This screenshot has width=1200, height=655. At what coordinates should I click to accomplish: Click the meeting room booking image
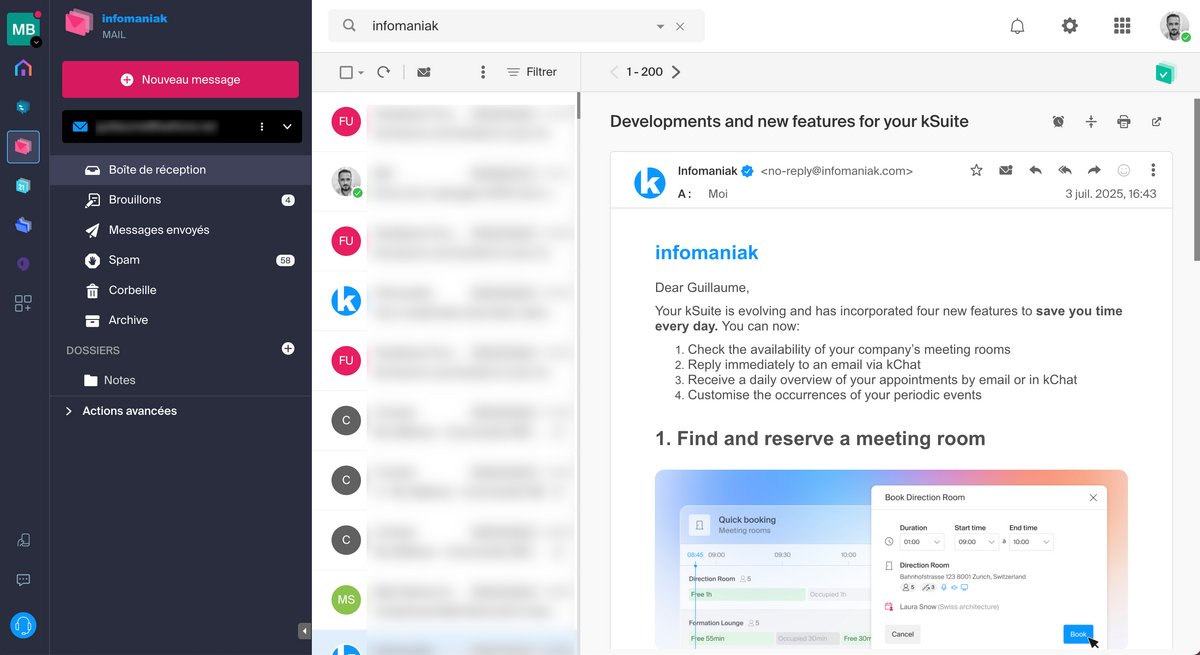tap(891, 559)
